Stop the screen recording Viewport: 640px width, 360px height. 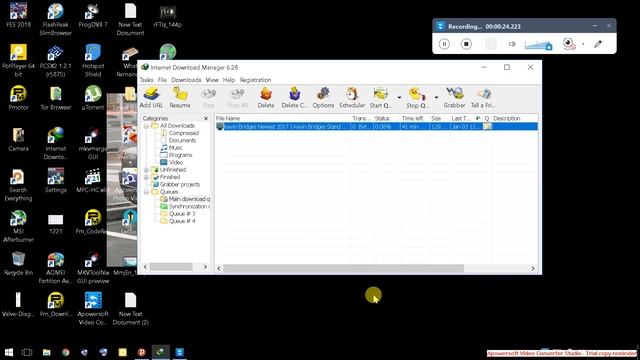(466, 44)
